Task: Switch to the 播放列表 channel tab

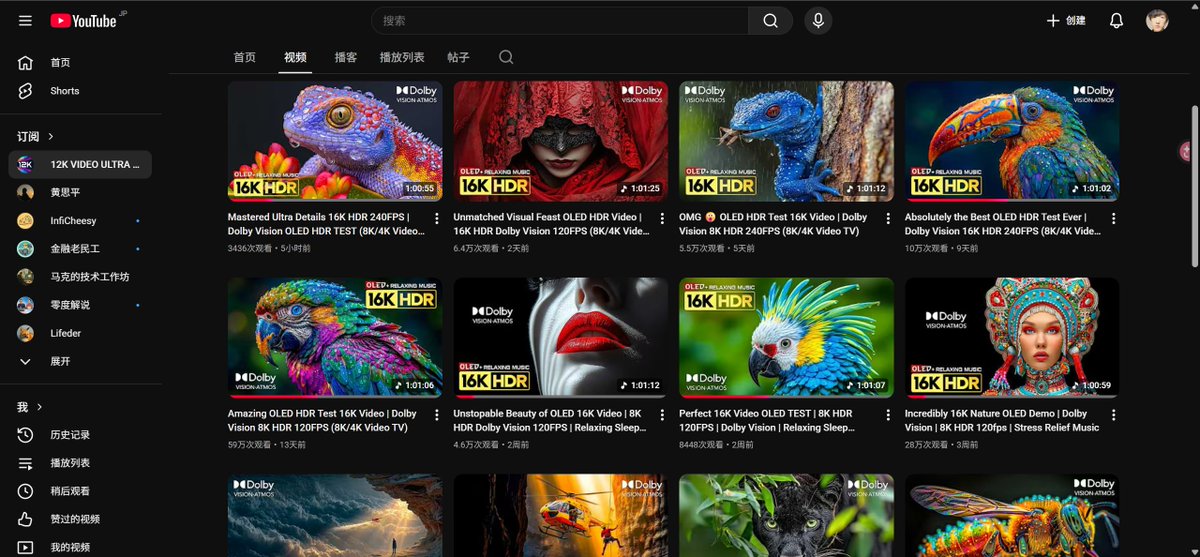Action: click(402, 57)
